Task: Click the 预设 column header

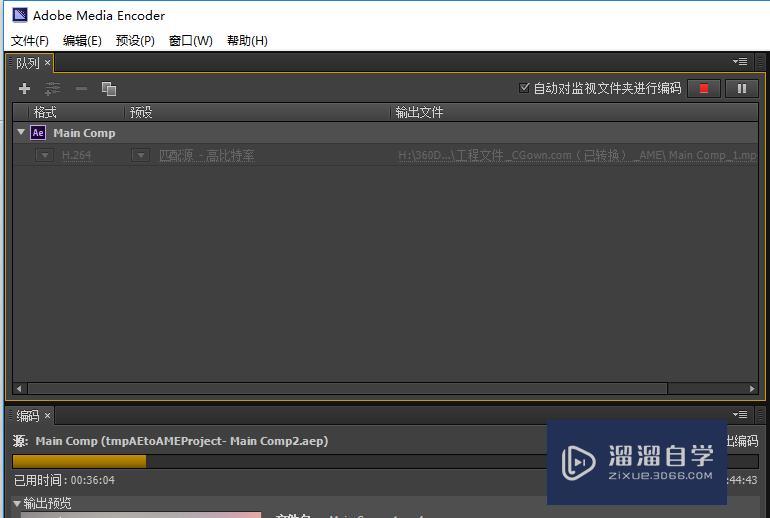Action: click(141, 112)
